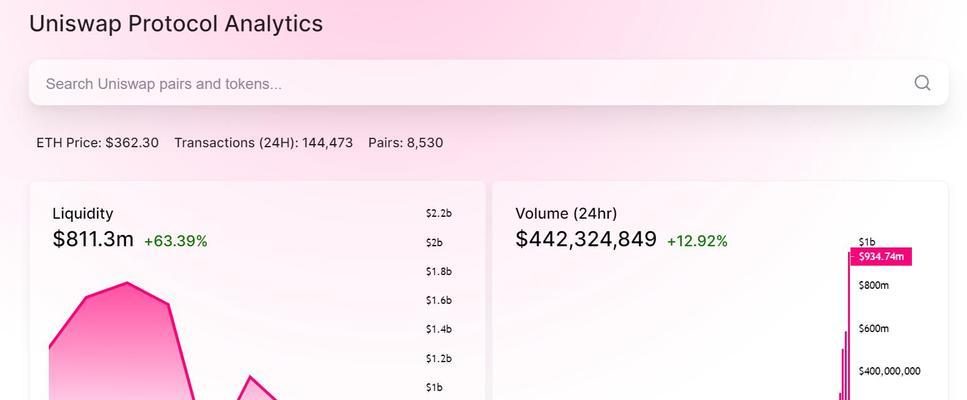Click the Liquidity chart title
Image resolution: width=967 pixels, height=400 pixels.
coord(83,214)
